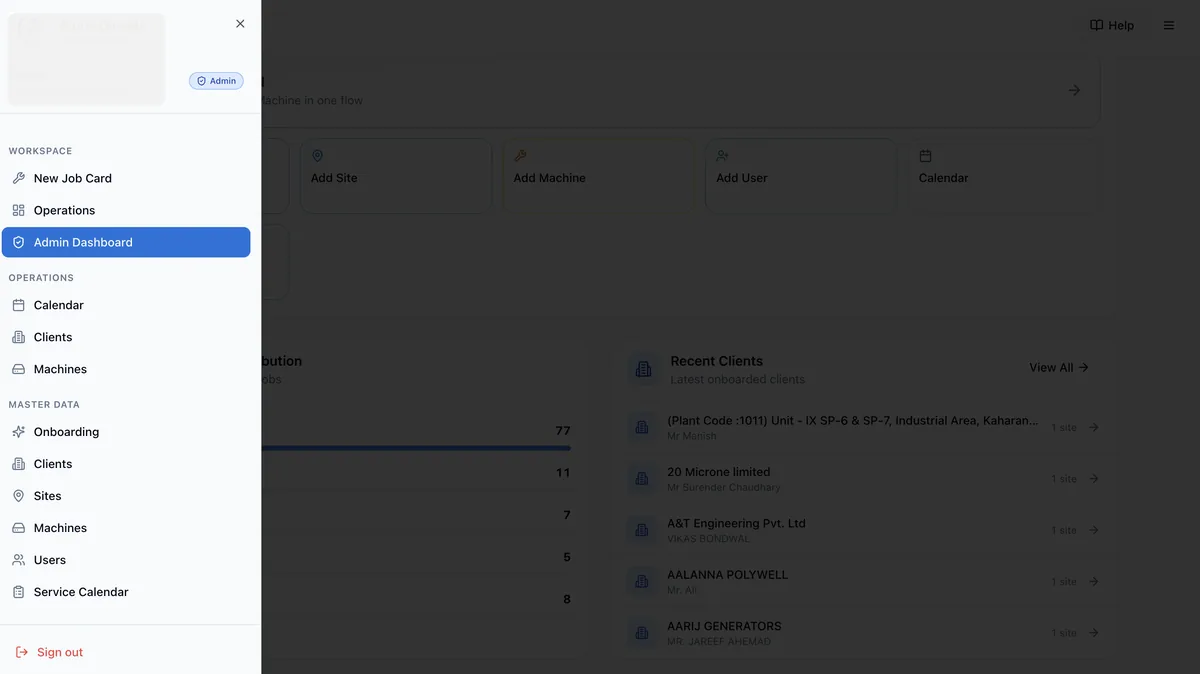1200x674 pixels.
Task: Click the shield icon on Admin Dashboard
Action: tap(18, 242)
